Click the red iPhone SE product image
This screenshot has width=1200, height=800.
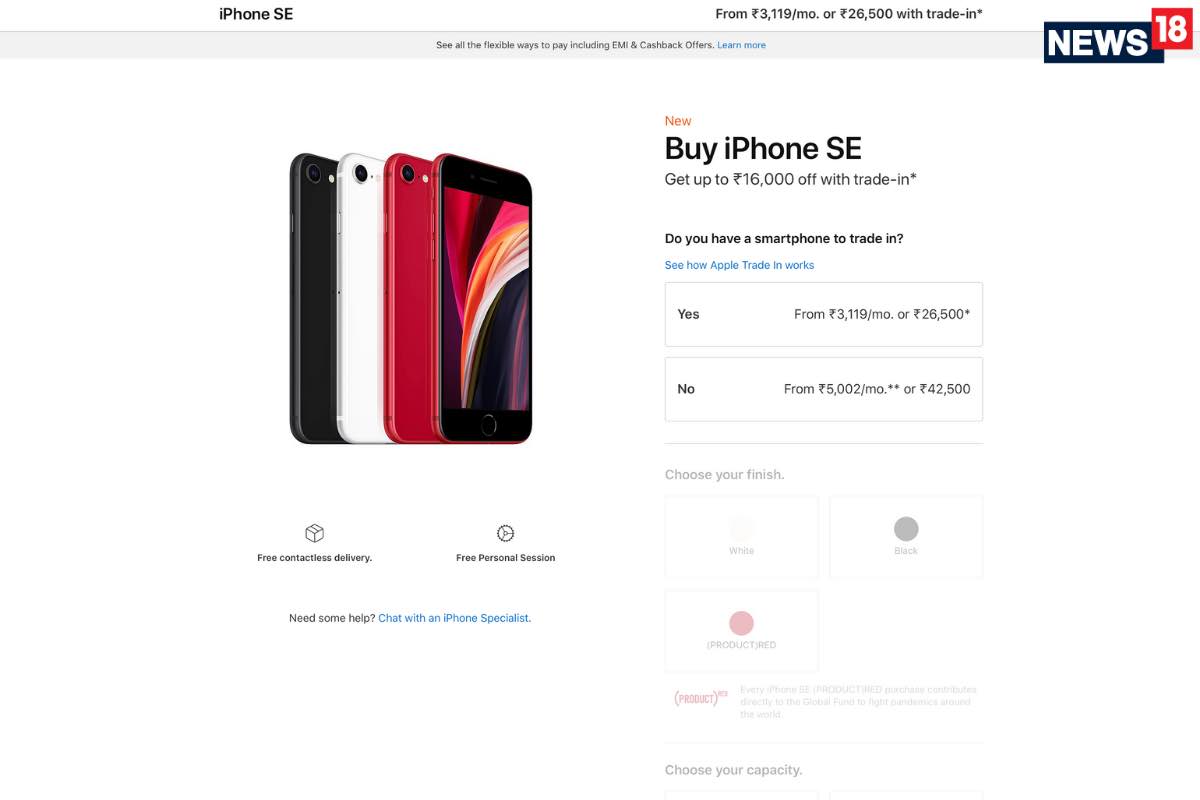point(482,299)
